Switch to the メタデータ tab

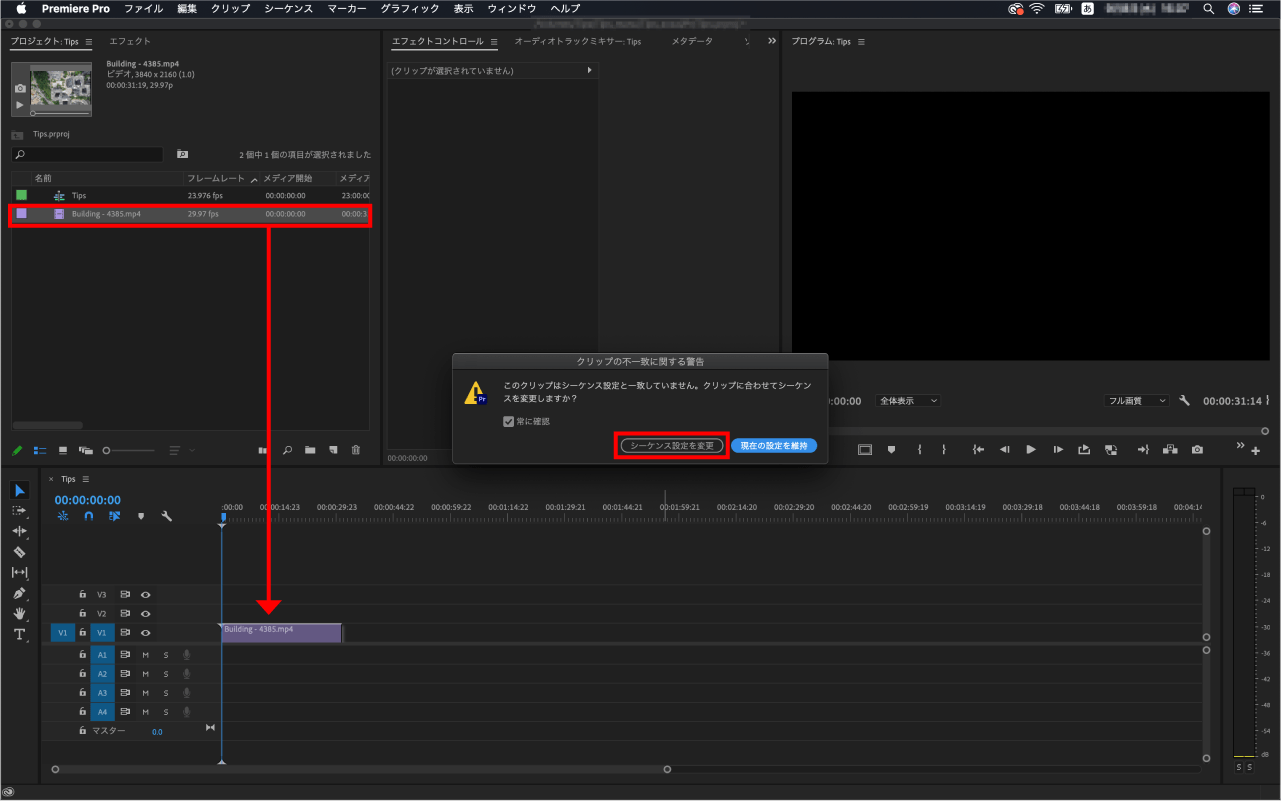(x=692, y=41)
